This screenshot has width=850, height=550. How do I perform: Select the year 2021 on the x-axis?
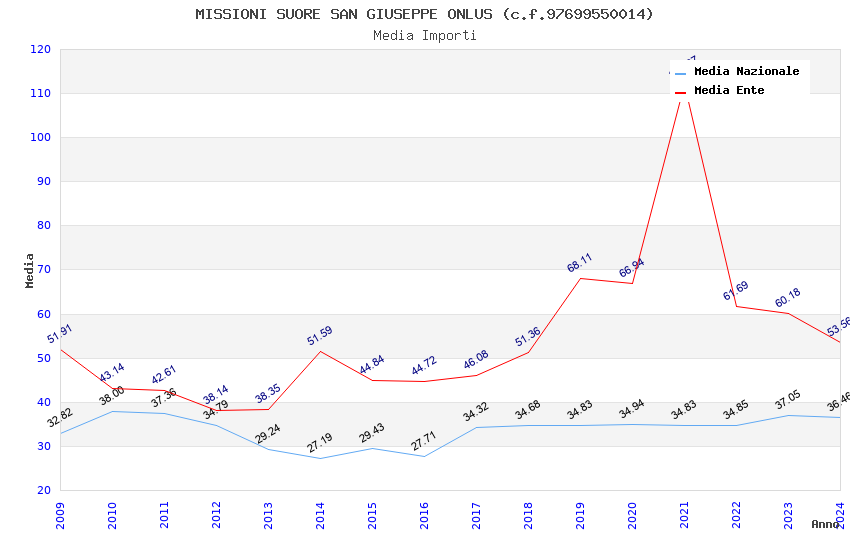[685, 515]
